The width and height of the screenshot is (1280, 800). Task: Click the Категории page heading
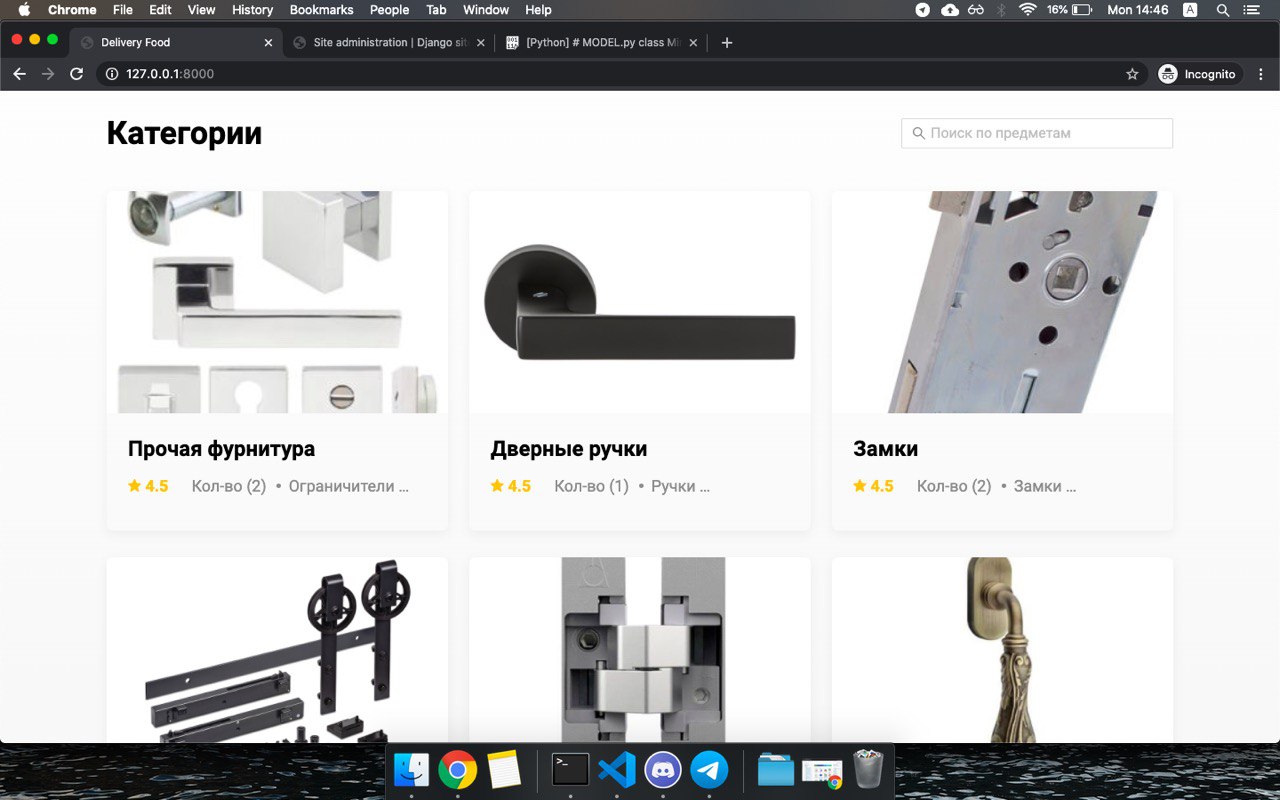(184, 133)
